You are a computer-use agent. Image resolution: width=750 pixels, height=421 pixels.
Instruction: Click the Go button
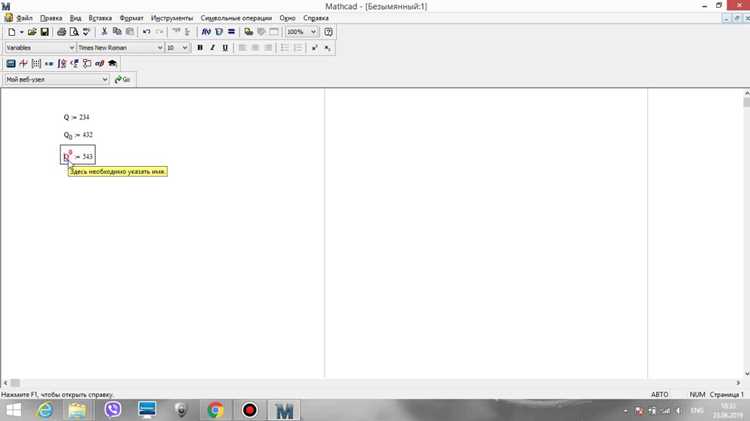coord(123,79)
